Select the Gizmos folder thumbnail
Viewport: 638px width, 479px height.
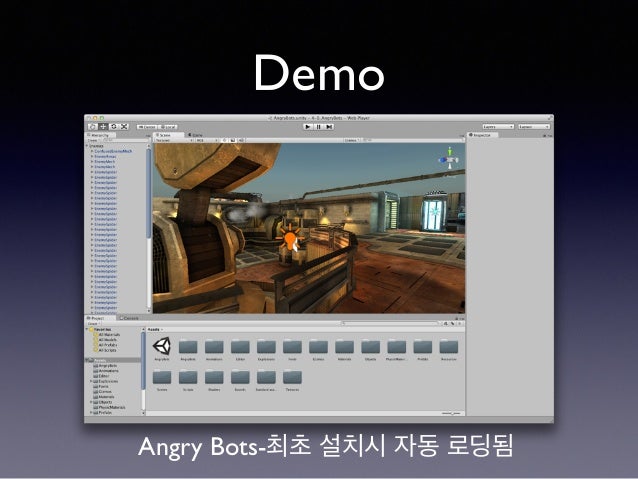(318, 350)
